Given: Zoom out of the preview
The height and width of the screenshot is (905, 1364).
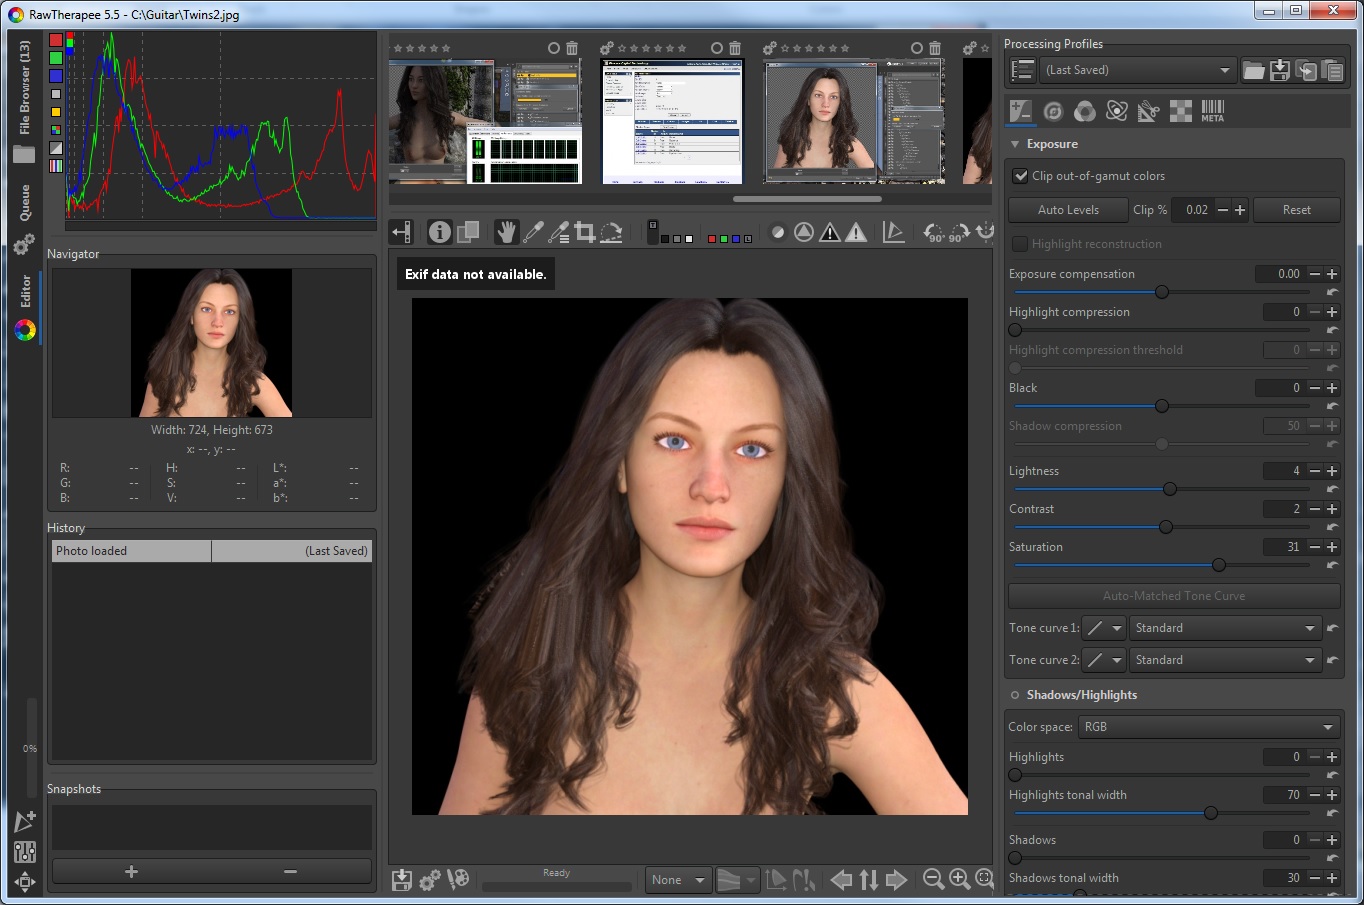Looking at the screenshot, I should [933, 879].
